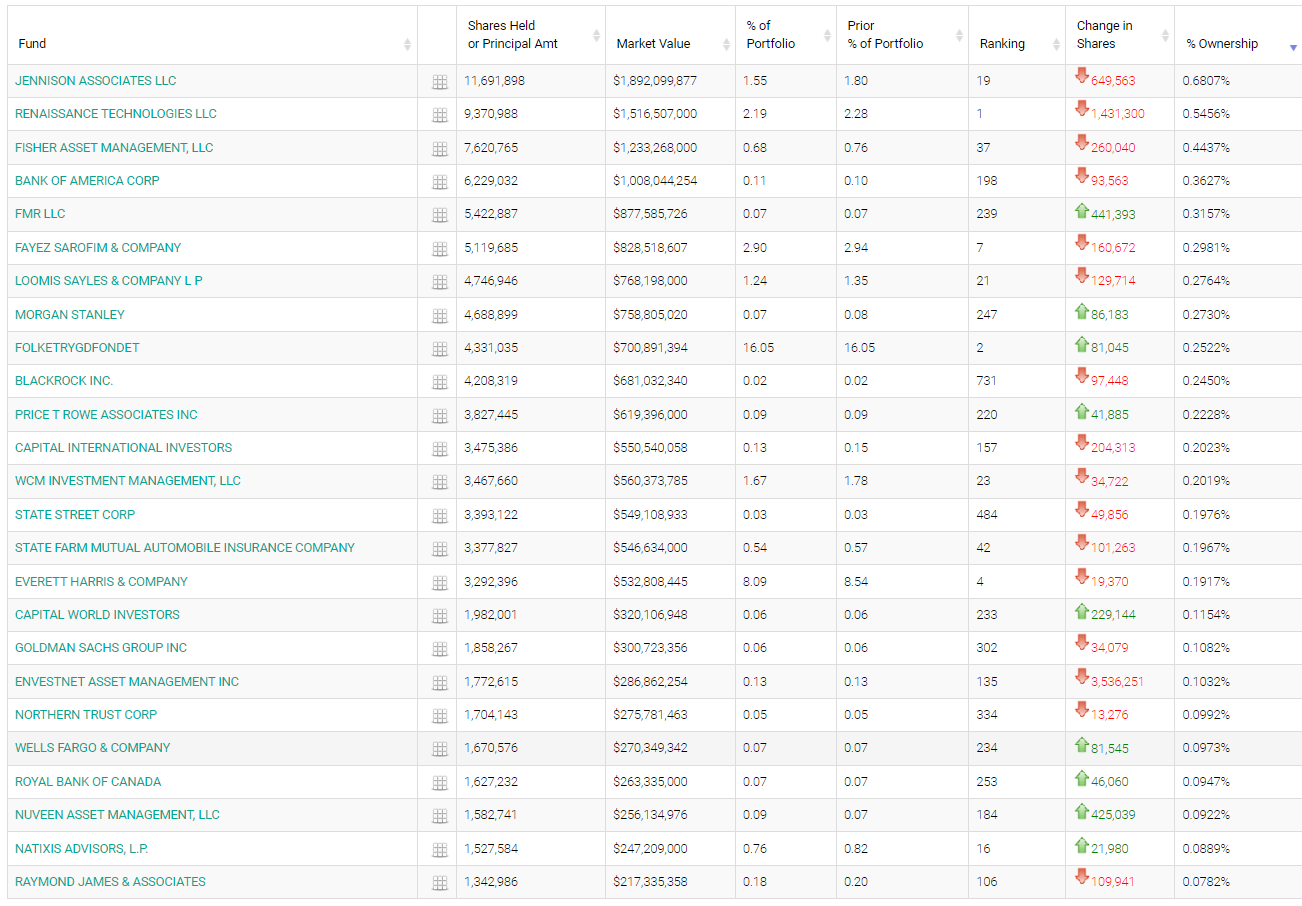Viewport: 1302px width, 906px height.
Task: Open FMR LLC fund link
Action: (x=40, y=214)
